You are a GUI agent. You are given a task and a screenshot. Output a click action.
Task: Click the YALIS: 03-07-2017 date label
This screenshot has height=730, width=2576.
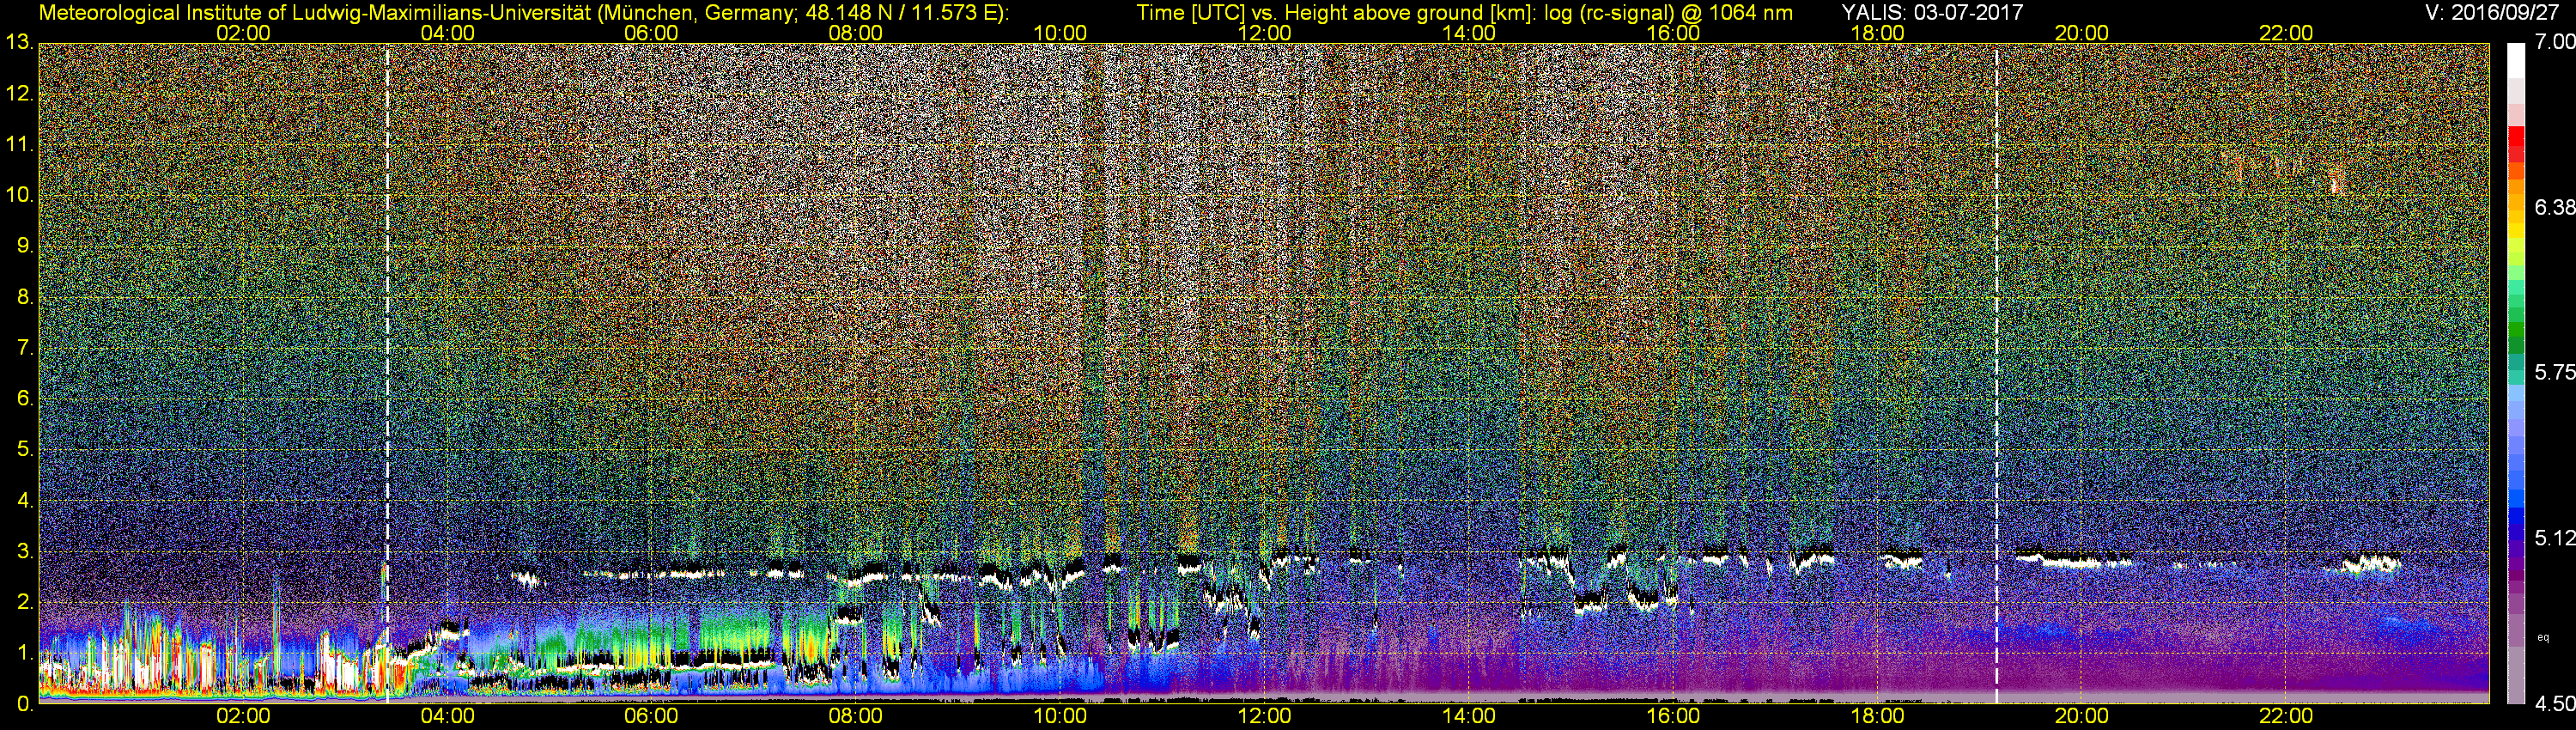pyautogui.click(x=1931, y=13)
